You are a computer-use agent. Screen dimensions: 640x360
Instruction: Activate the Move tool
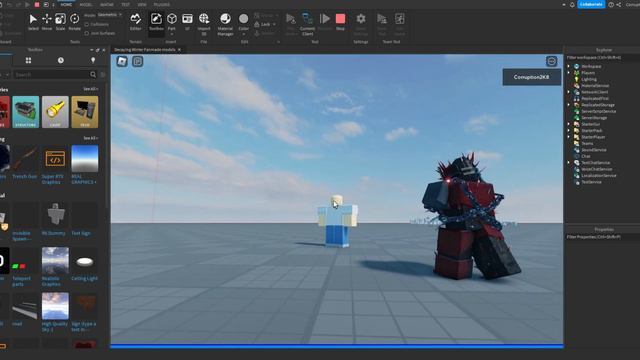tap(47, 22)
